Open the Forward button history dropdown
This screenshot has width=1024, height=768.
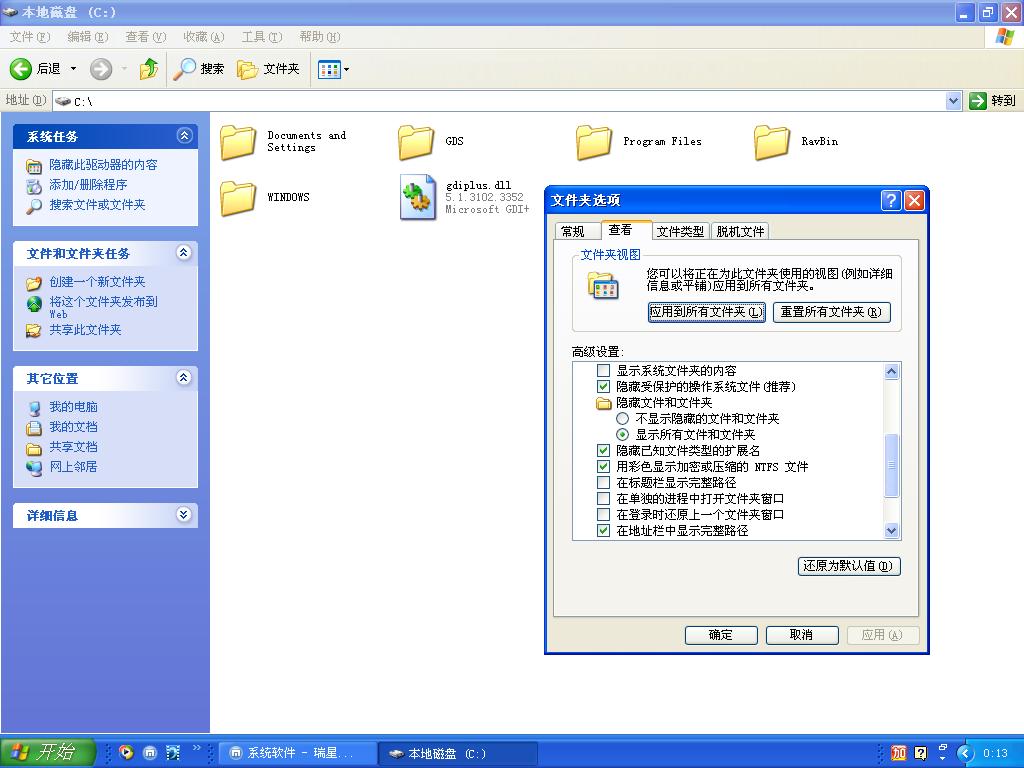[124, 69]
